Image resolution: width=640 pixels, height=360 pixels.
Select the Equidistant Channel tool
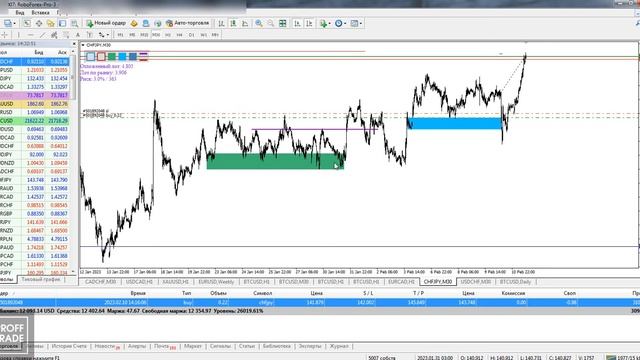point(54,35)
